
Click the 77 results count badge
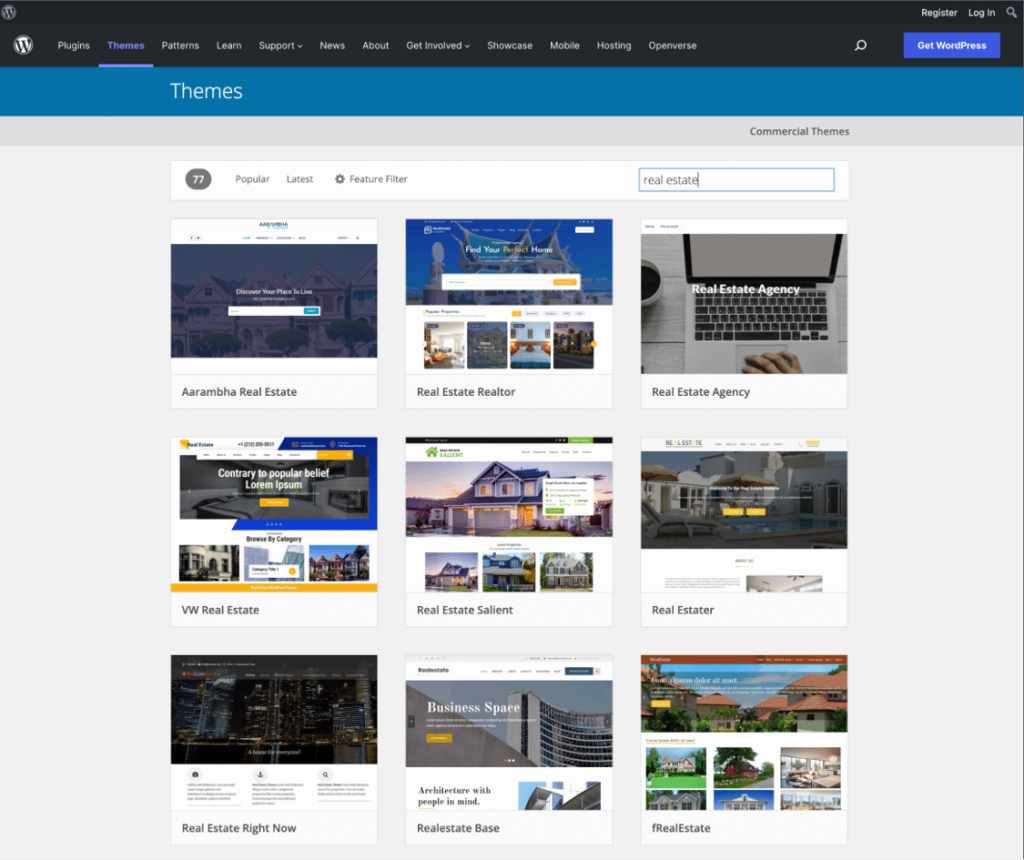pyautogui.click(x=198, y=178)
